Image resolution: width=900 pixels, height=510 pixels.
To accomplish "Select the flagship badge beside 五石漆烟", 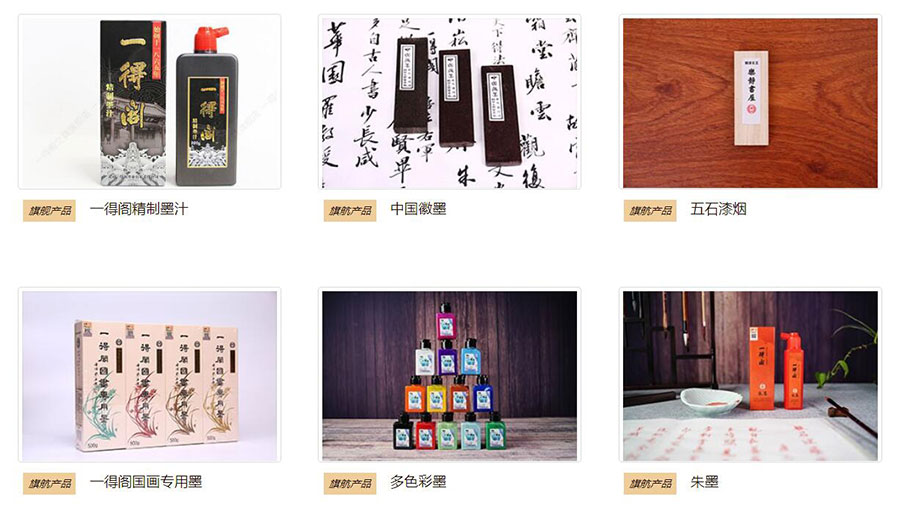I will [650, 210].
